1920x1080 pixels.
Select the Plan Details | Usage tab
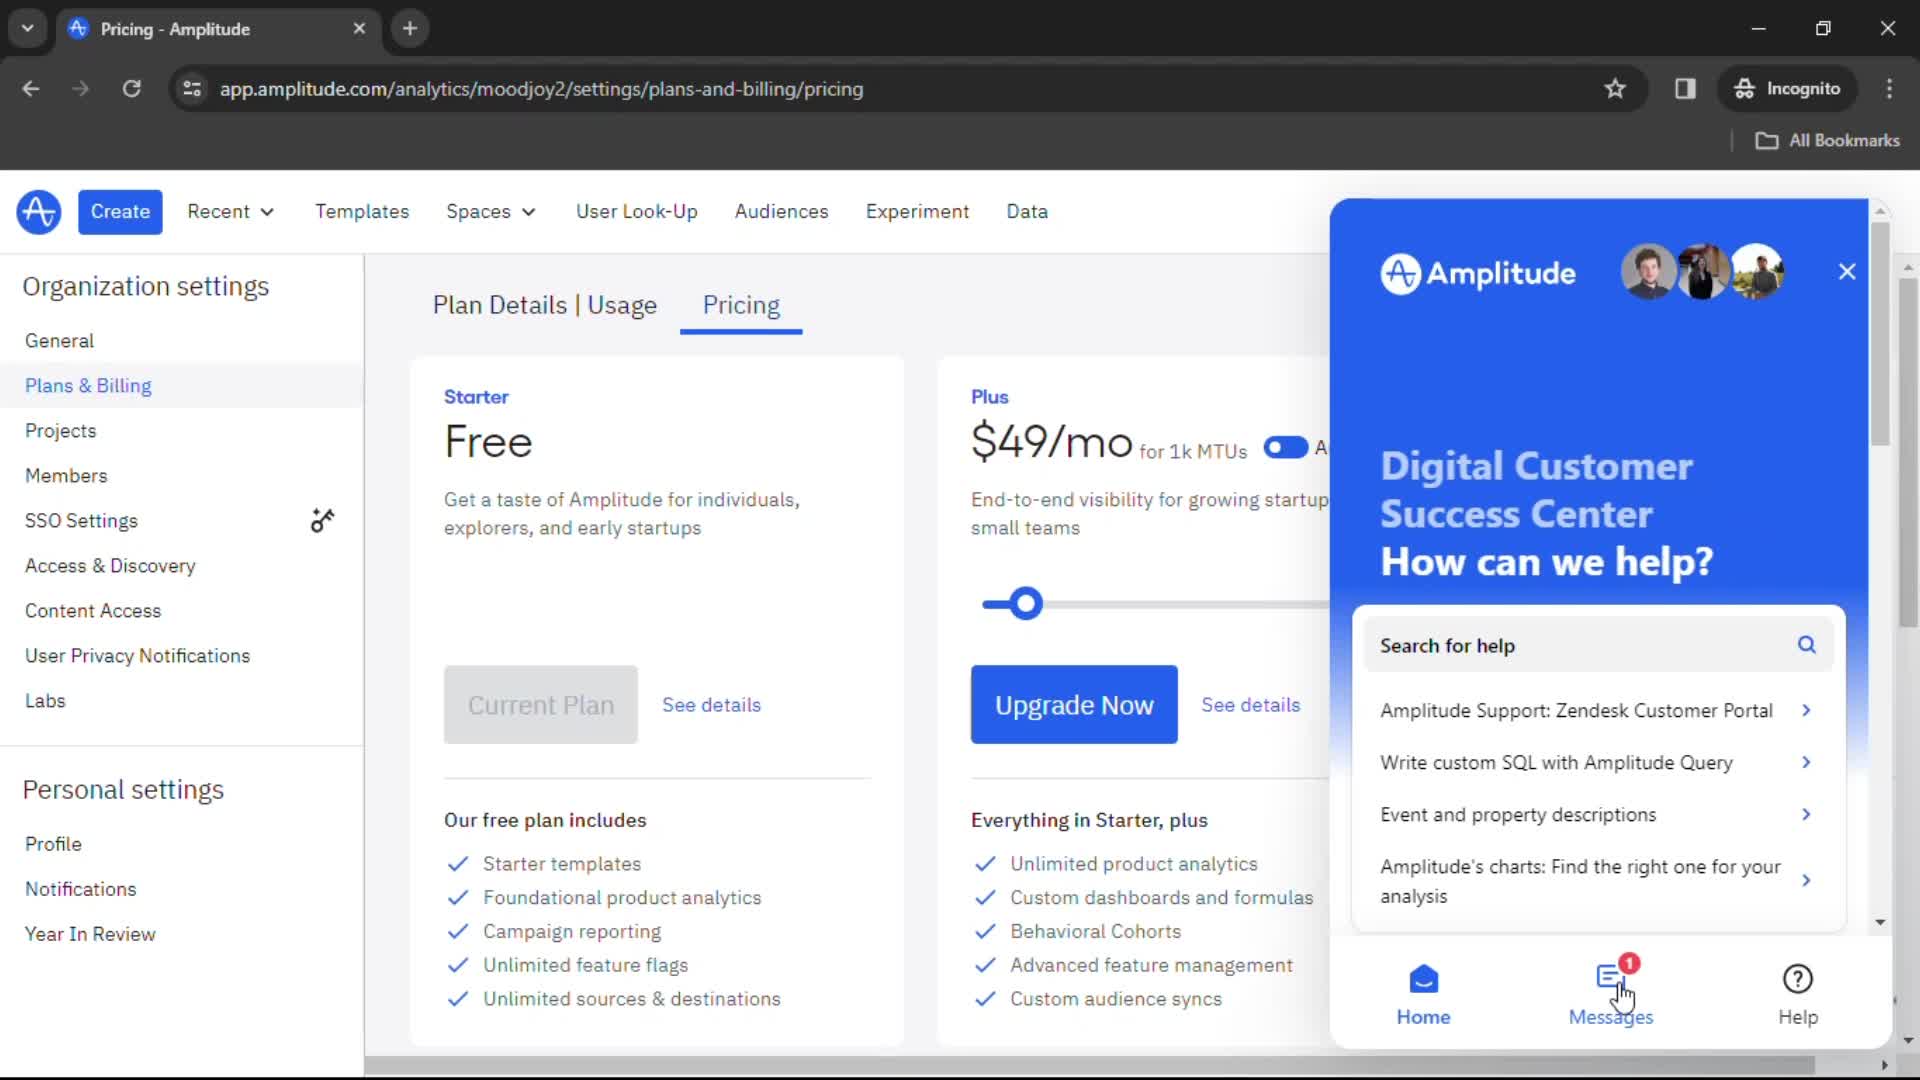coord(545,306)
